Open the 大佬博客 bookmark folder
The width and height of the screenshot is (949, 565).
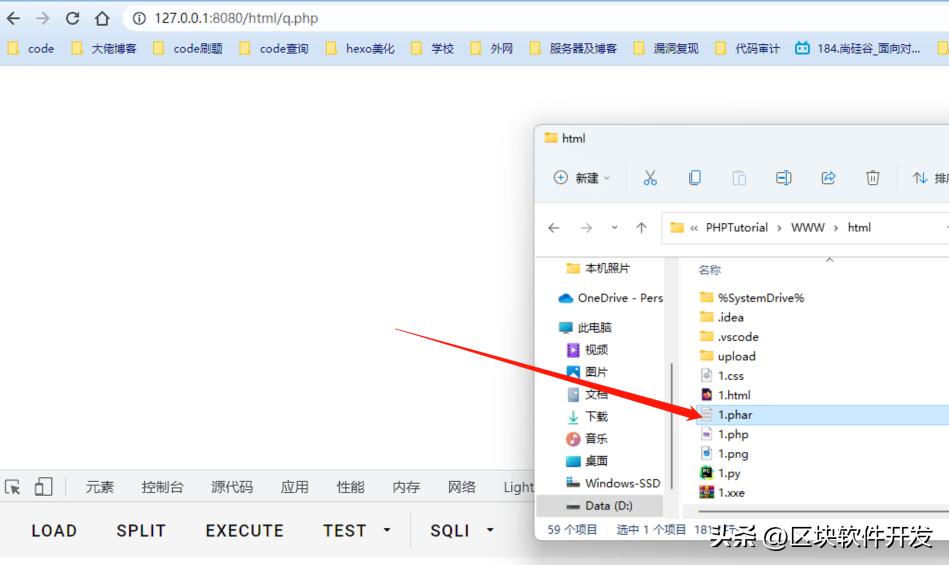coord(103,48)
